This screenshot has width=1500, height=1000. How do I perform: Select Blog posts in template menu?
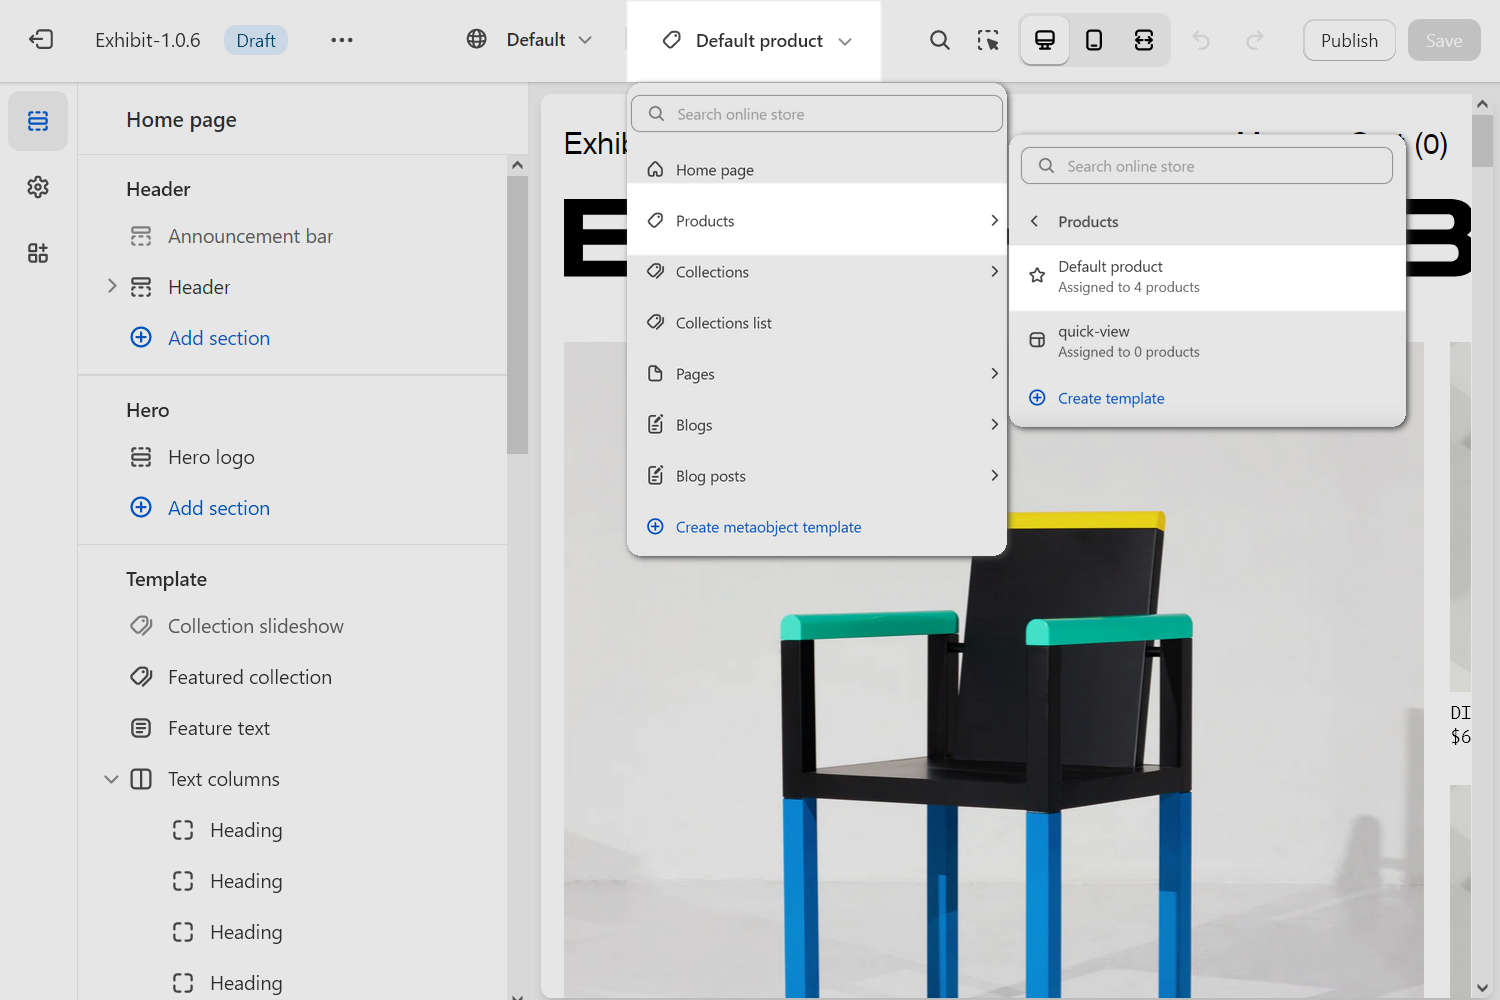point(817,476)
